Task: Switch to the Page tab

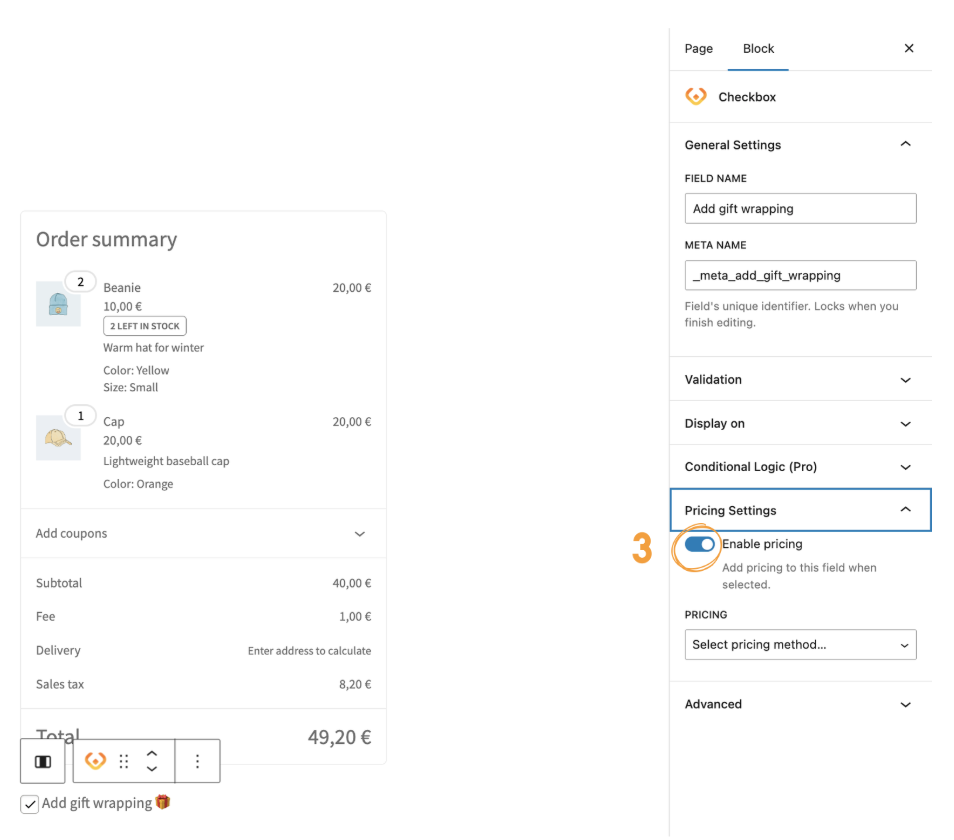Action: [x=699, y=49]
